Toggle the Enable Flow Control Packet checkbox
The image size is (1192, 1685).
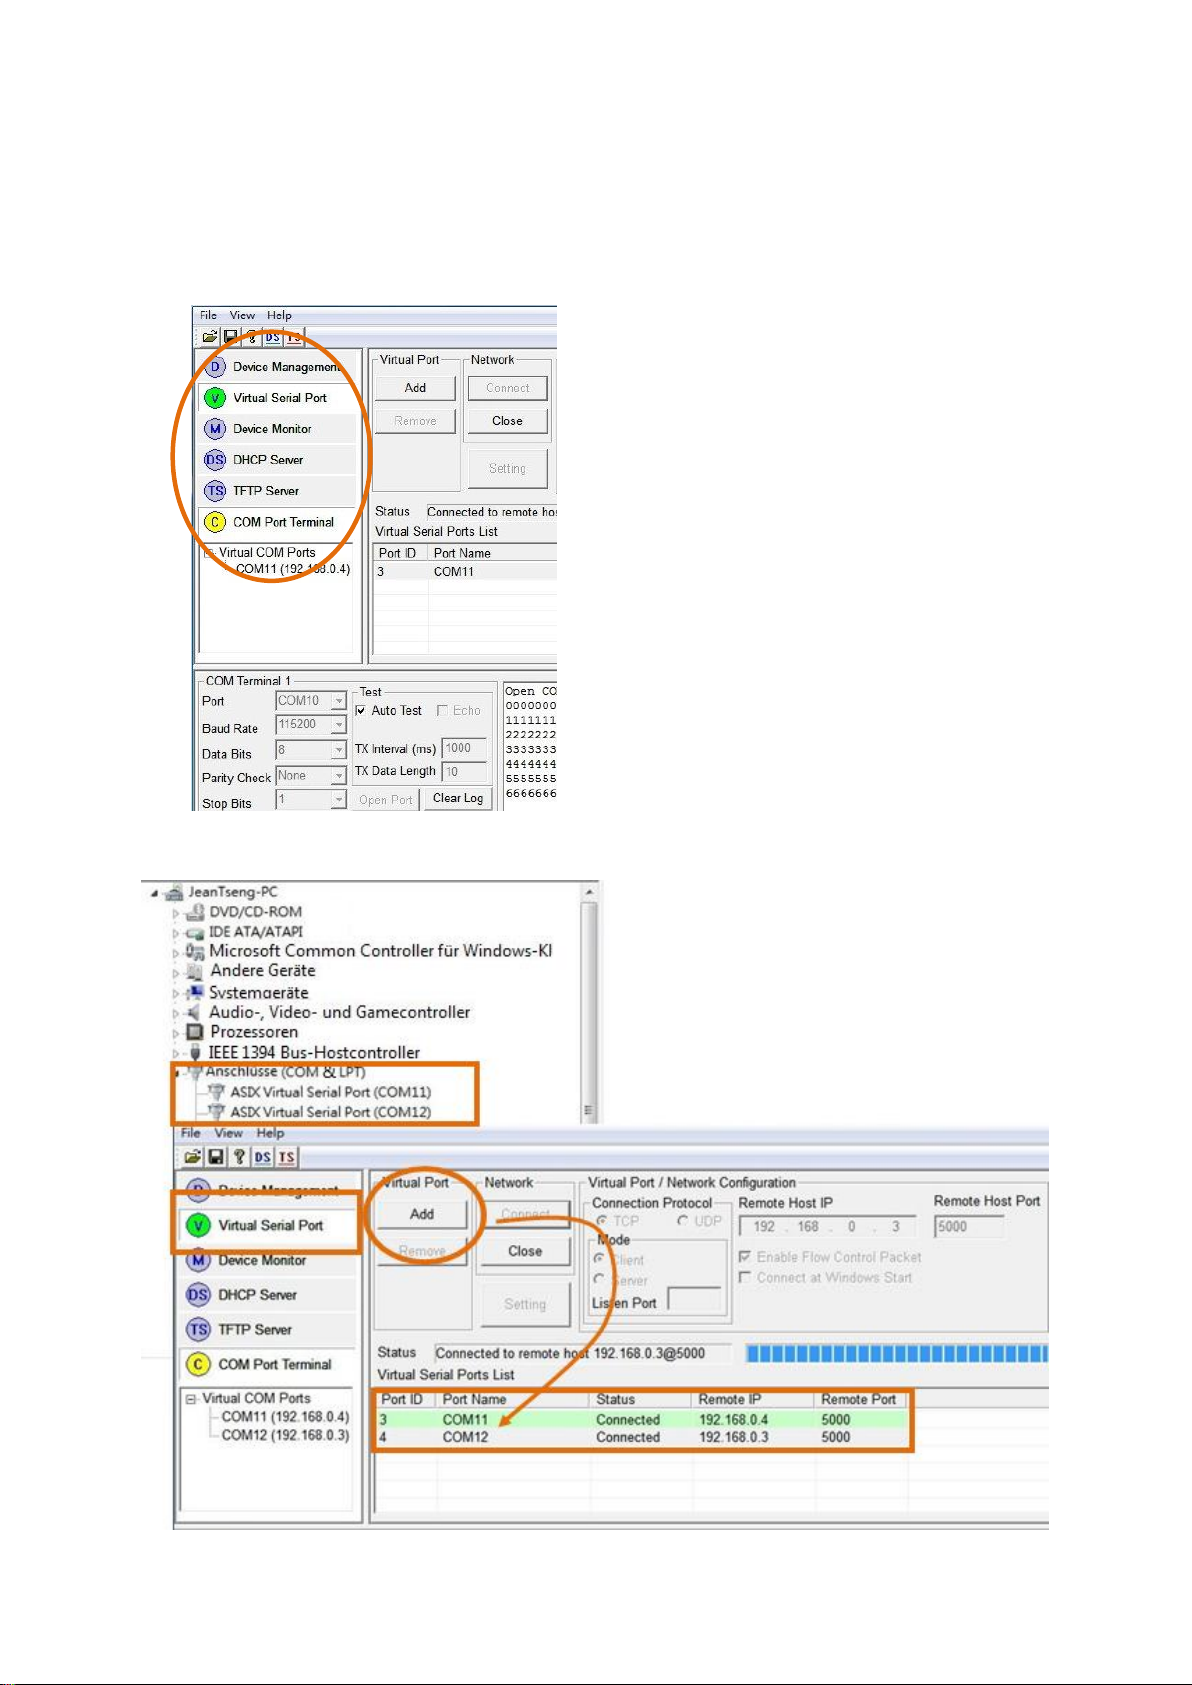(744, 1257)
